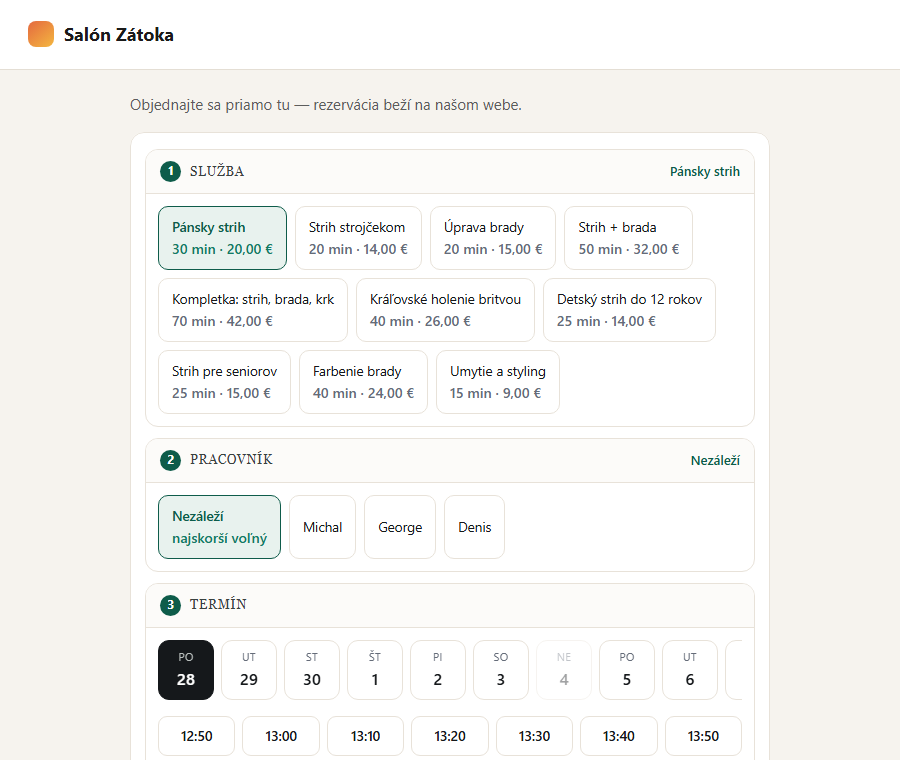Expand the Termín section header

[450, 605]
